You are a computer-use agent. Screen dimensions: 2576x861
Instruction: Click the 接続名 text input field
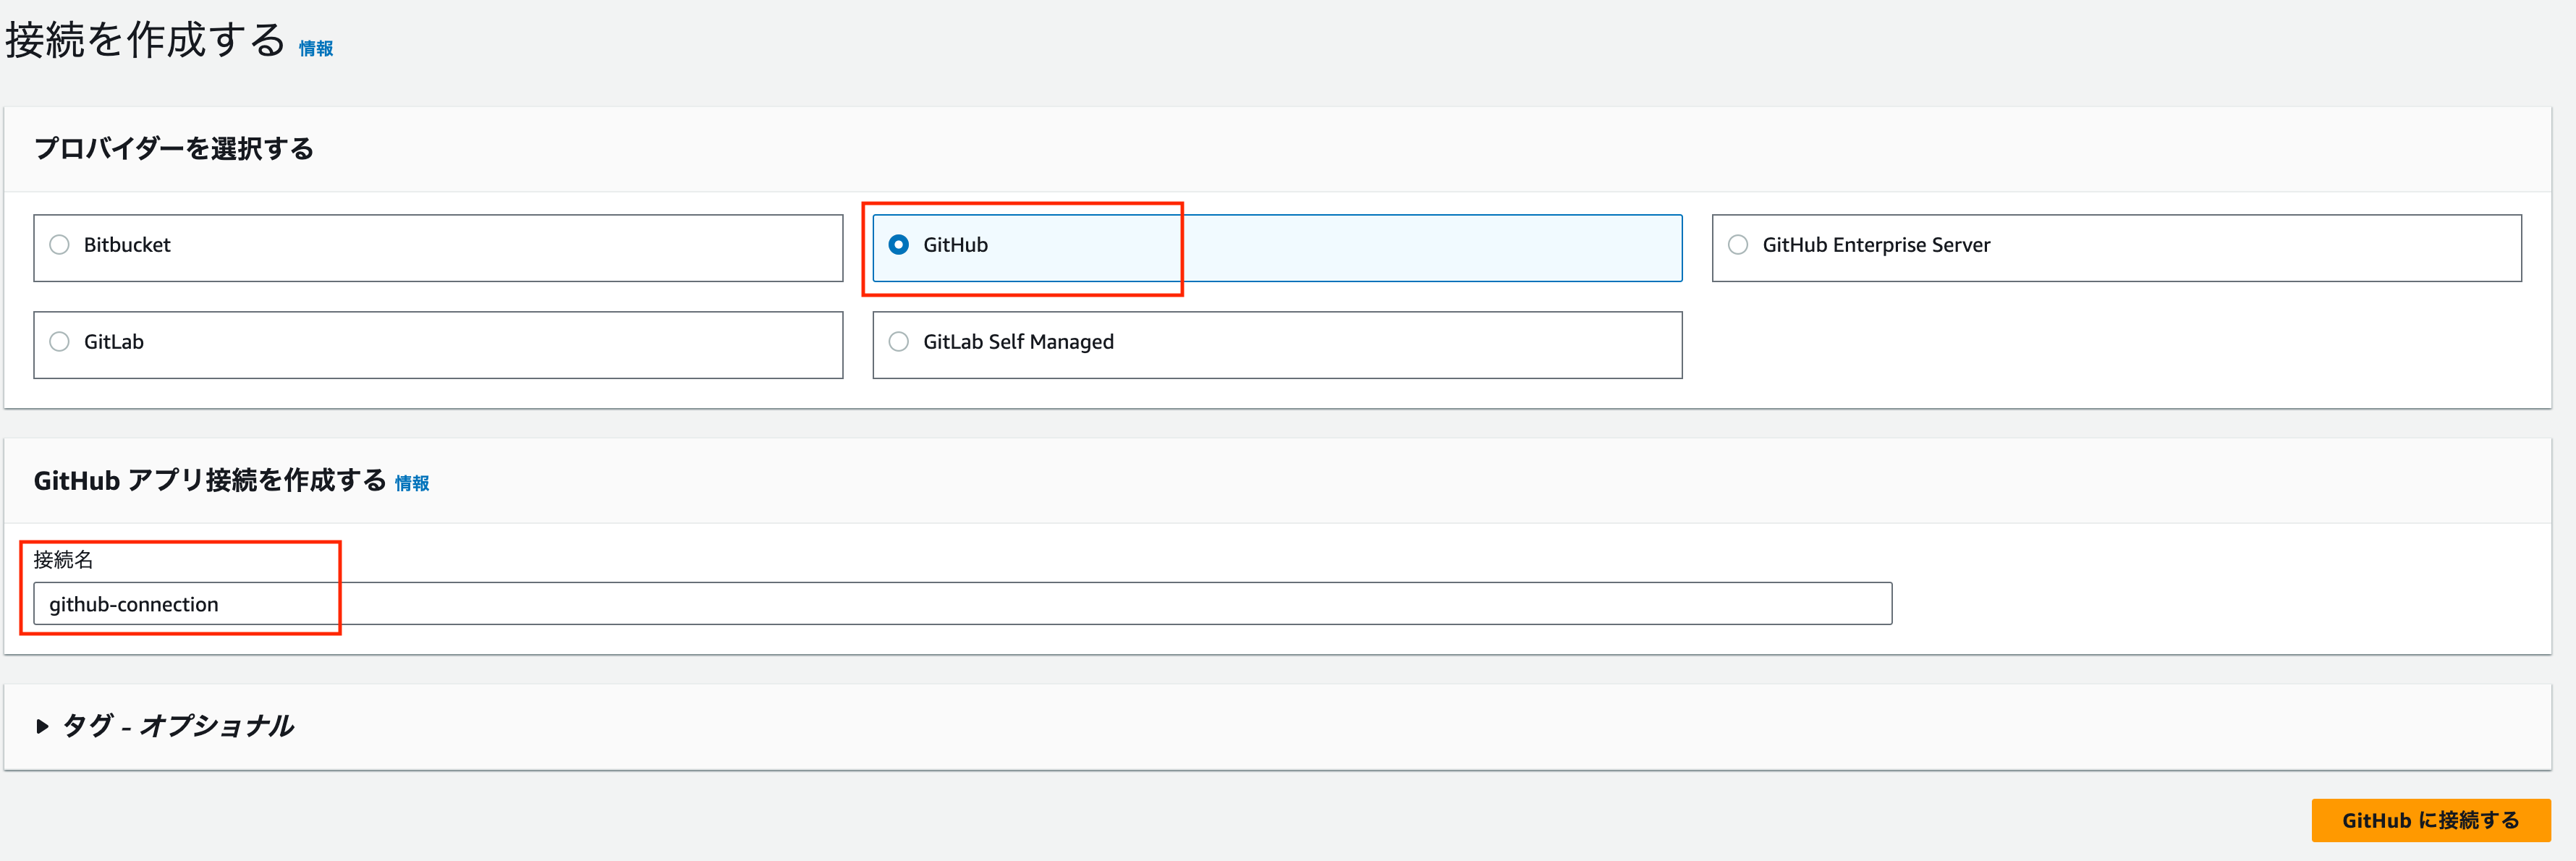coord(960,604)
